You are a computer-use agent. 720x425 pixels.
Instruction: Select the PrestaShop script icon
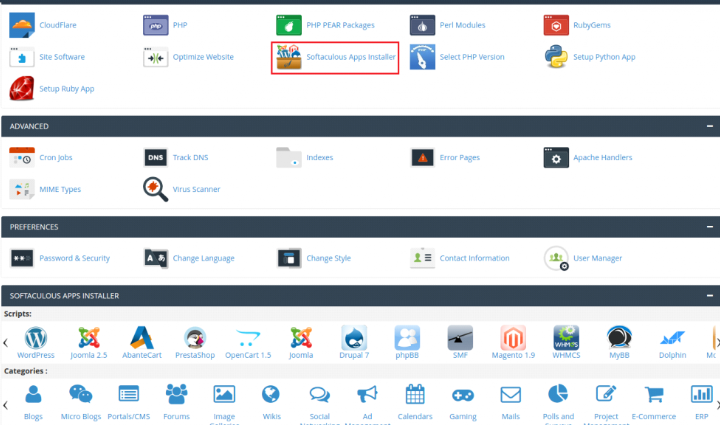(195, 338)
